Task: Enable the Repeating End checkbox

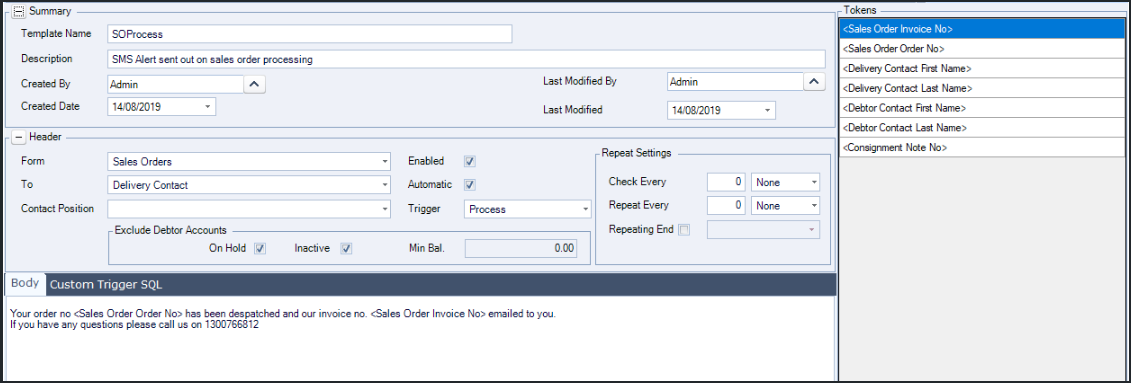Action: click(x=685, y=229)
